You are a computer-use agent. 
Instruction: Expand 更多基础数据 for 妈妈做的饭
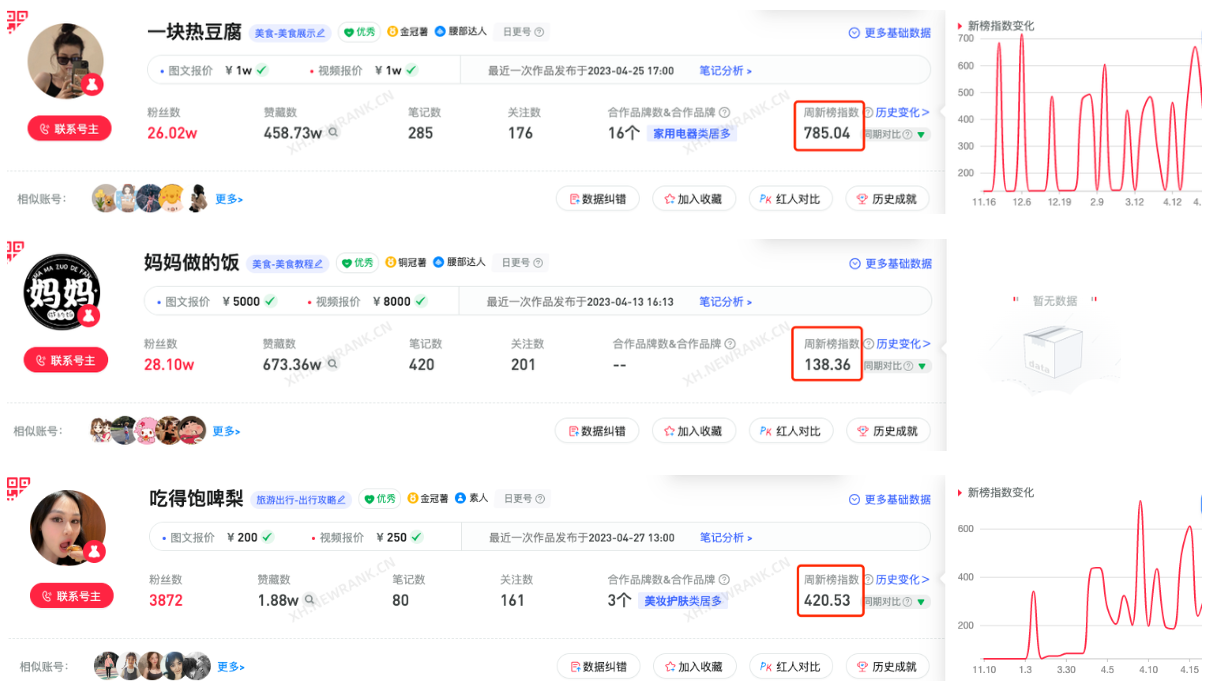[x=890, y=264]
